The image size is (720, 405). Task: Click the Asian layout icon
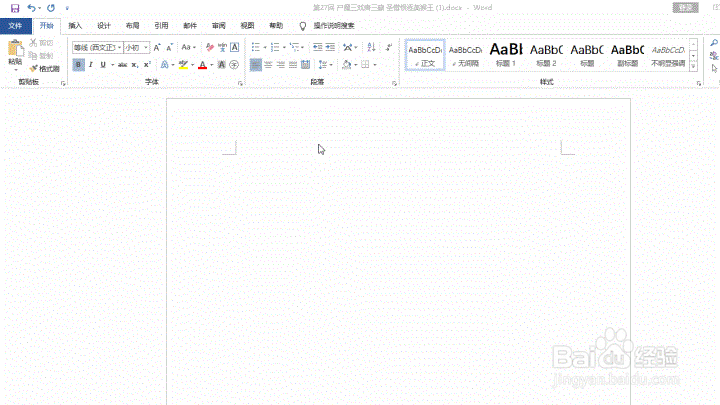[348, 47]
